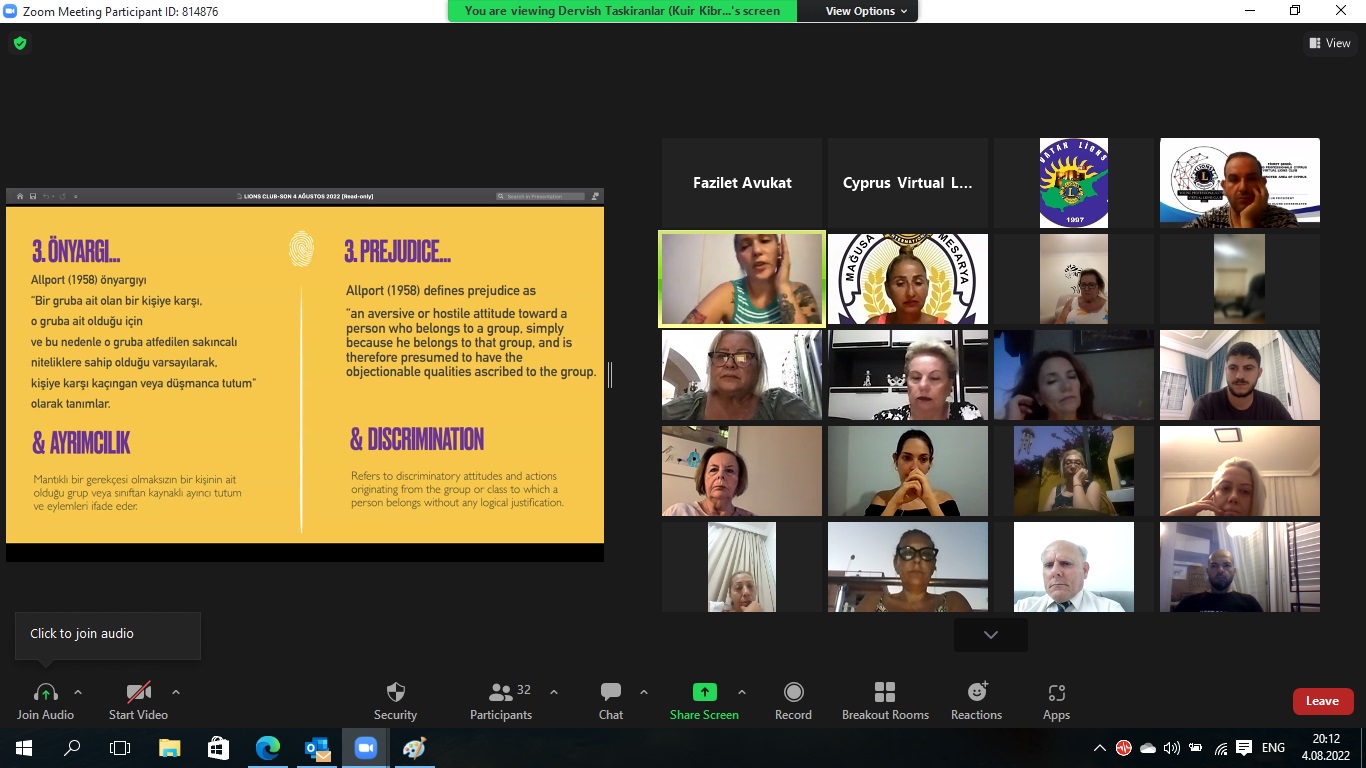Select the Fazilet Avukat participant tile
The height and width of the screenshot is (768, 1366).
pos(742,183)
